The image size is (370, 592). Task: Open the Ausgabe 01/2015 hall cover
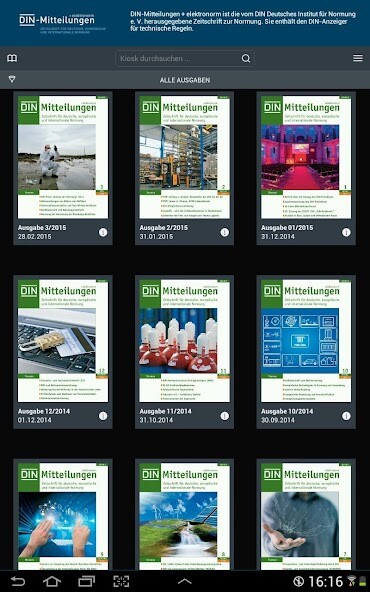click(306, 157)
